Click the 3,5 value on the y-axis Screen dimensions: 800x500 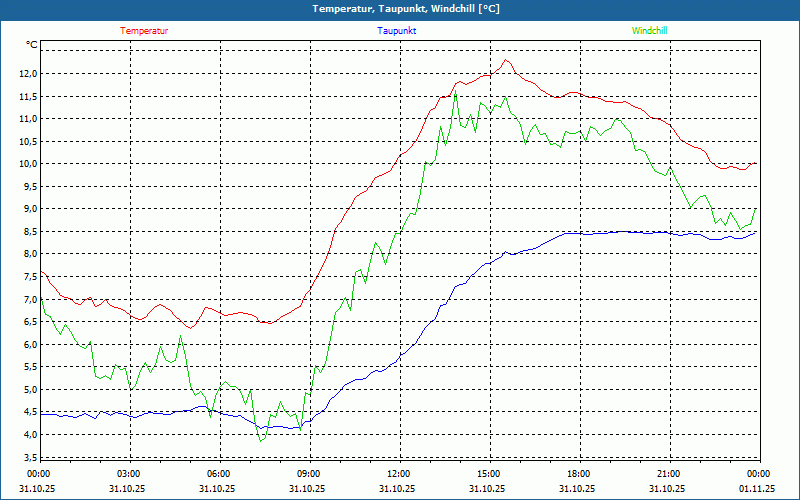point(27,458)
